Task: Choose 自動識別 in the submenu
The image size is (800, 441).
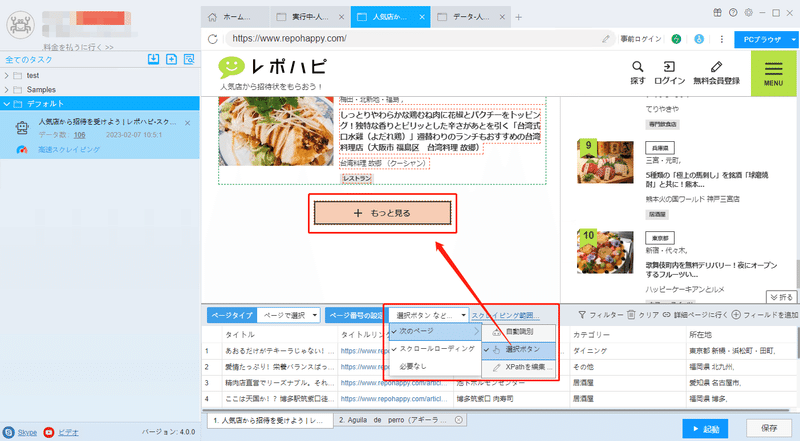Action: [519, 332]
